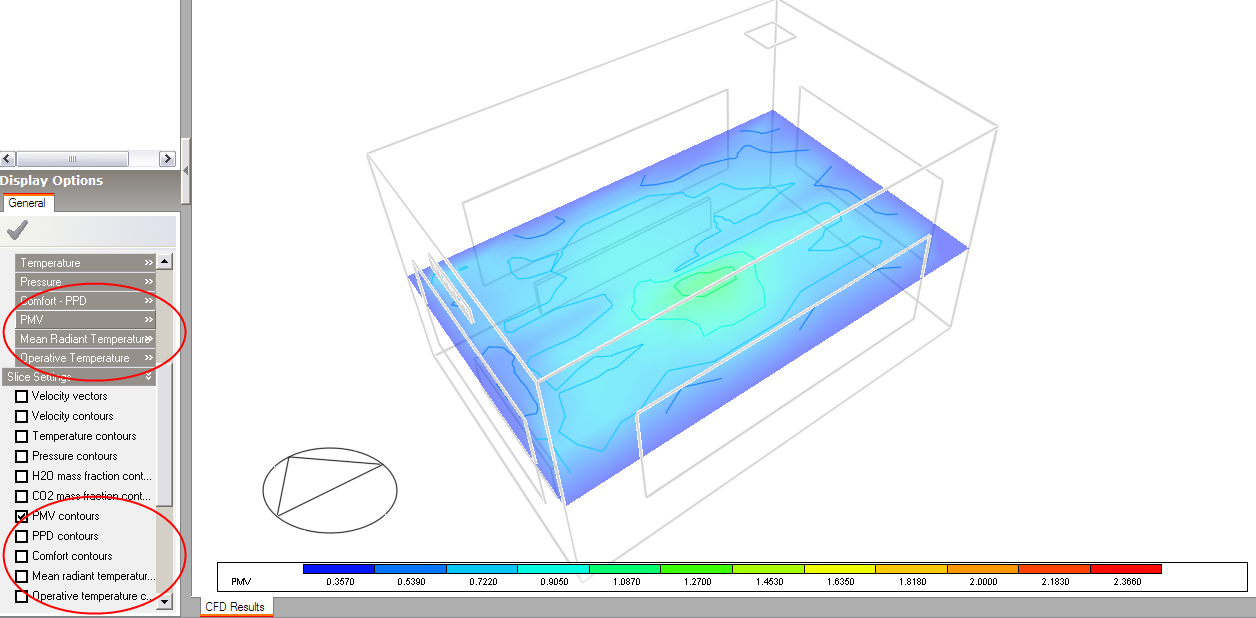Click the red 2.3660 legend color band
The image size is (1256, 618).
click(x=1125, y=569)
